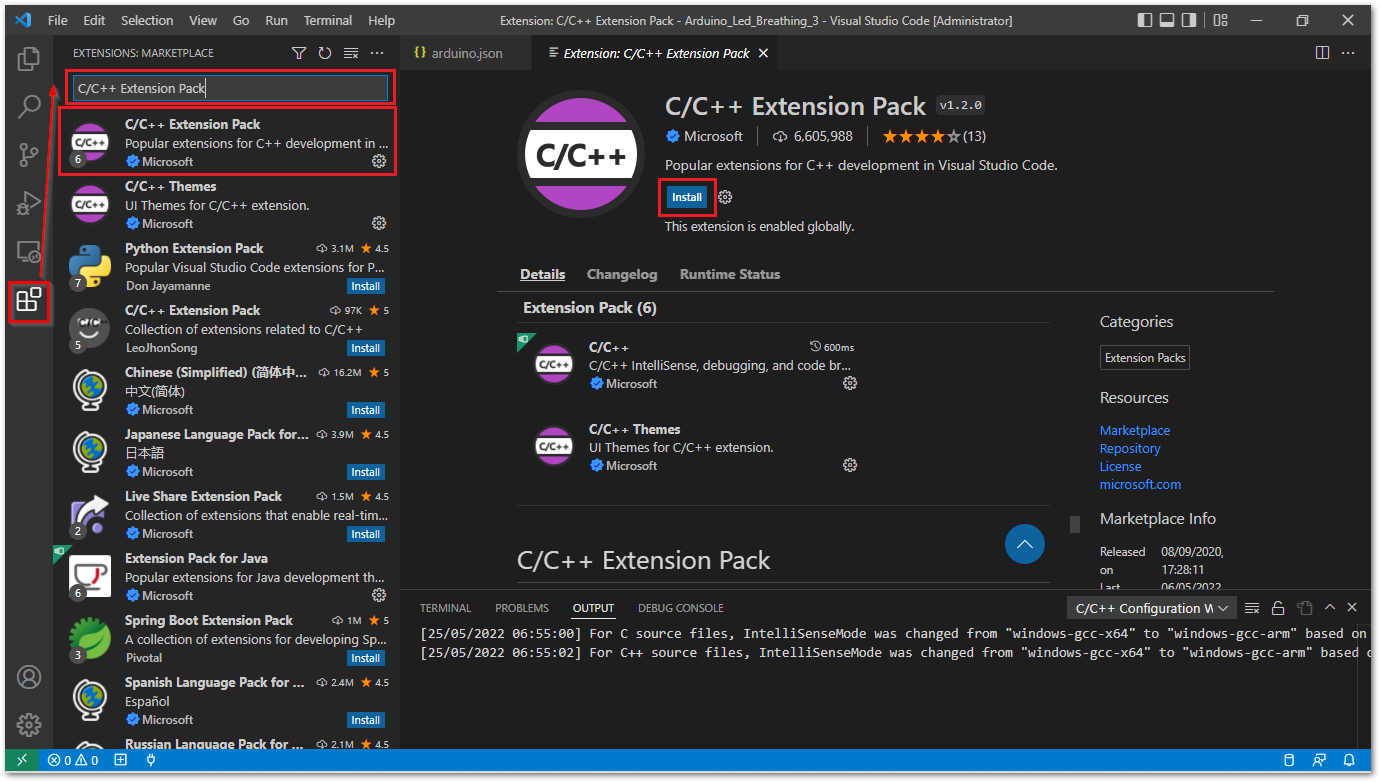1380x782 pixels.
Task: Click the remote window indicator in status bar
Action: [x=23, y=760]
